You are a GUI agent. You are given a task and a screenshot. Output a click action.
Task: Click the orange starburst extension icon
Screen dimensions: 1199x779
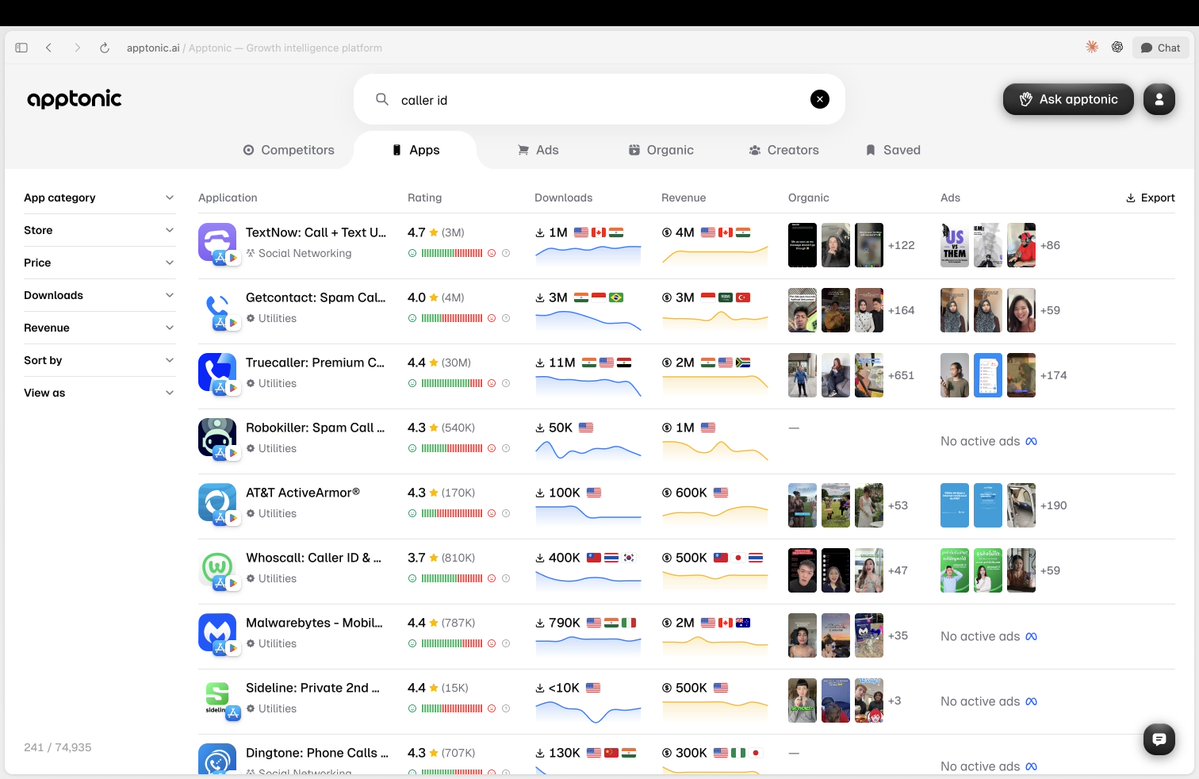[x=1092, y=47]
